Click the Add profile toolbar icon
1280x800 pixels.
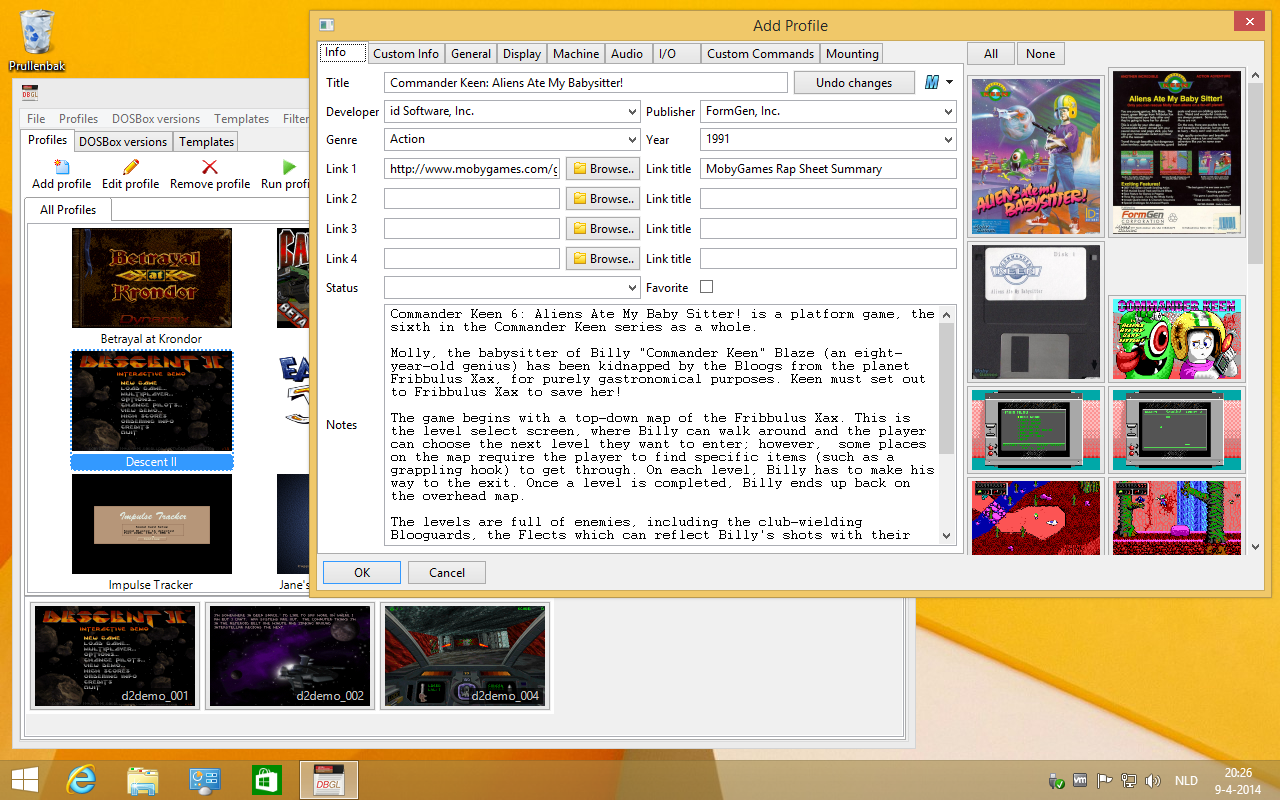(61, 167)
